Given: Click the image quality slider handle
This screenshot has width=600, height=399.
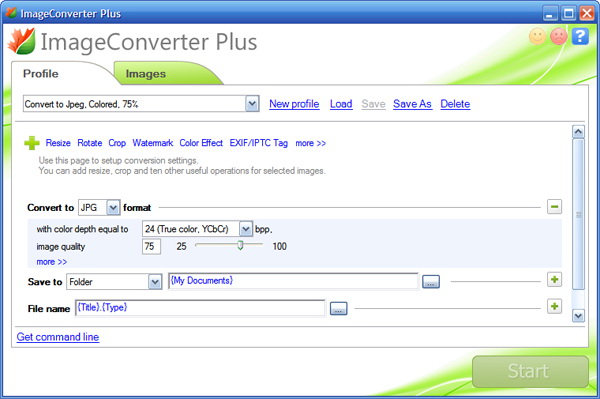Looking at the screenshot, I should (x=240, y=245).
